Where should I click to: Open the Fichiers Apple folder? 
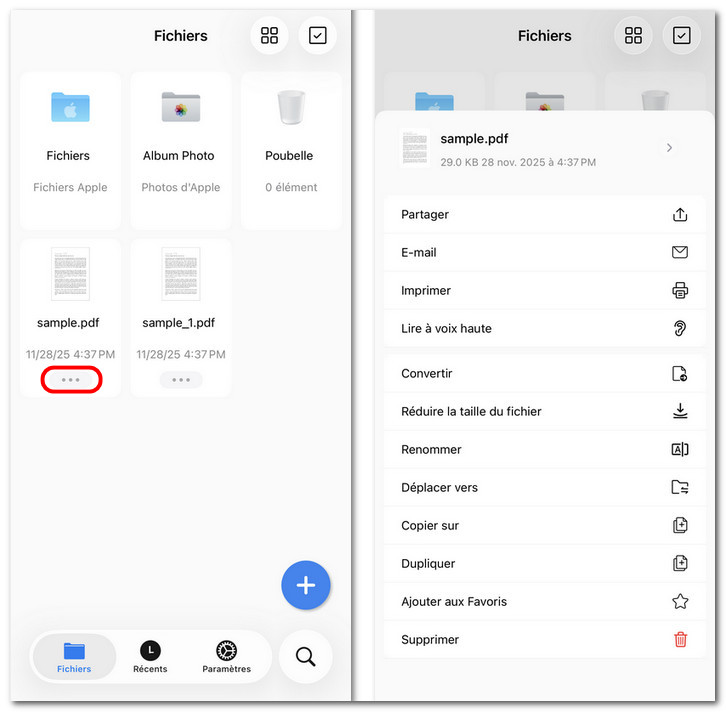coord(70,150)
